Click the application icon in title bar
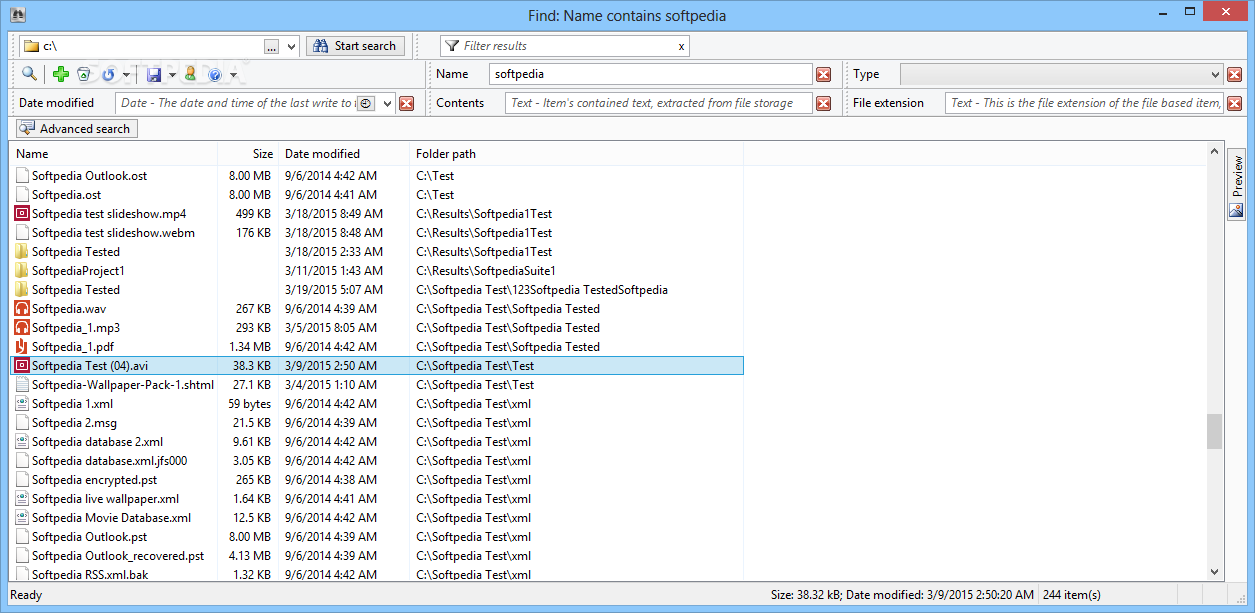This screenshot has width=1255, height=613. (x=17, y=15)
